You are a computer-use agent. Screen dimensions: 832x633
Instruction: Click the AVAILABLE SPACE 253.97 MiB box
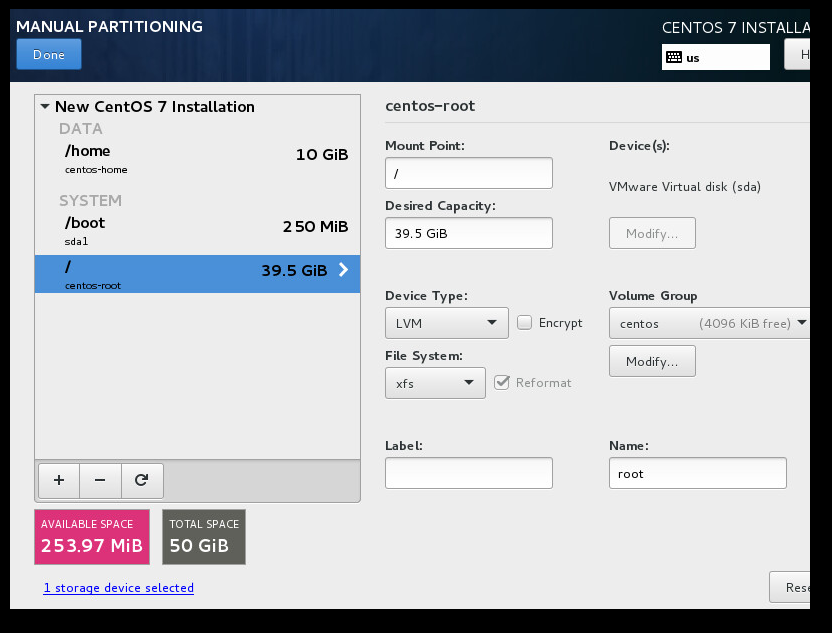tap(92, 537)
